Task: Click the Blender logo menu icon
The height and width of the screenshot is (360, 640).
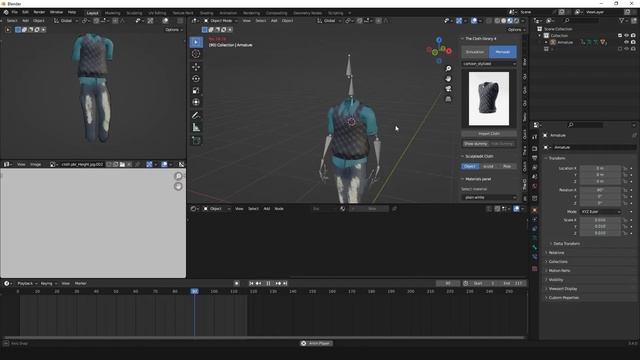Action: click(6, 12)
